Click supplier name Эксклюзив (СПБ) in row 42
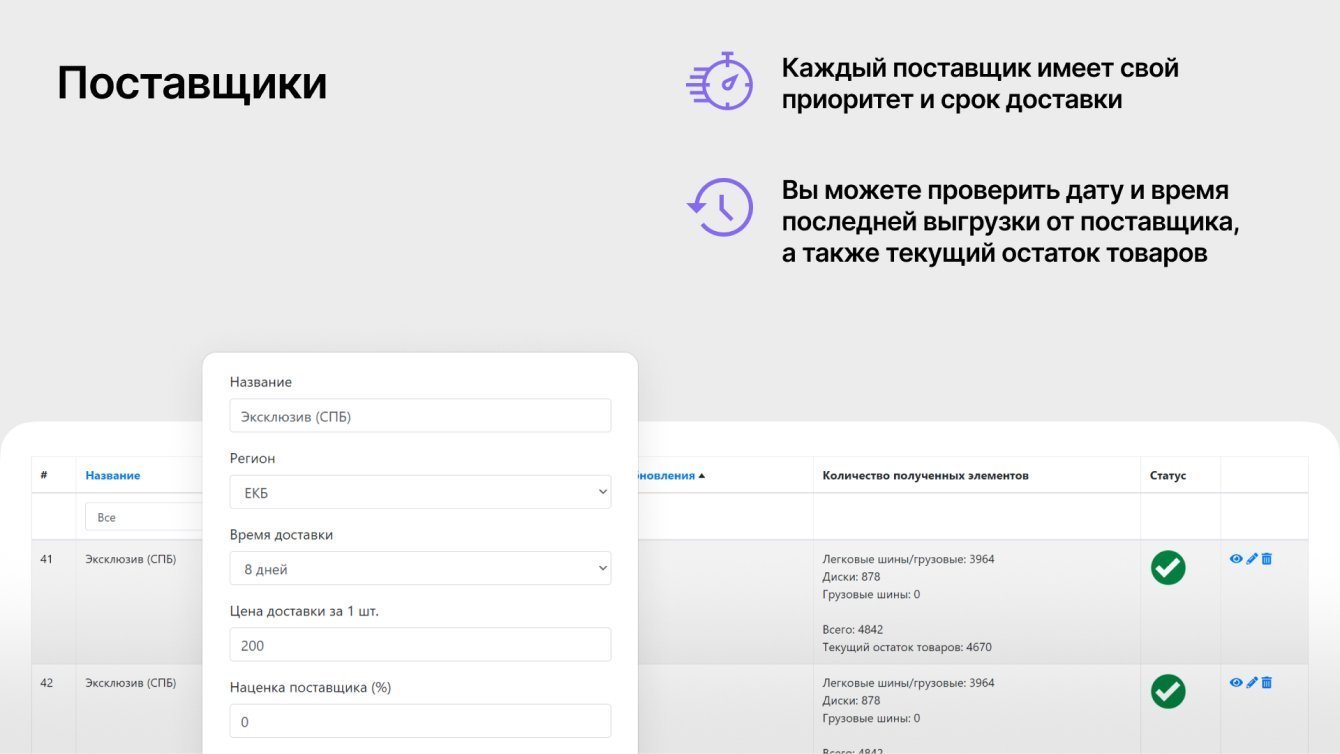The height and width of the screenshot is (754, 1340). [131, 683]
